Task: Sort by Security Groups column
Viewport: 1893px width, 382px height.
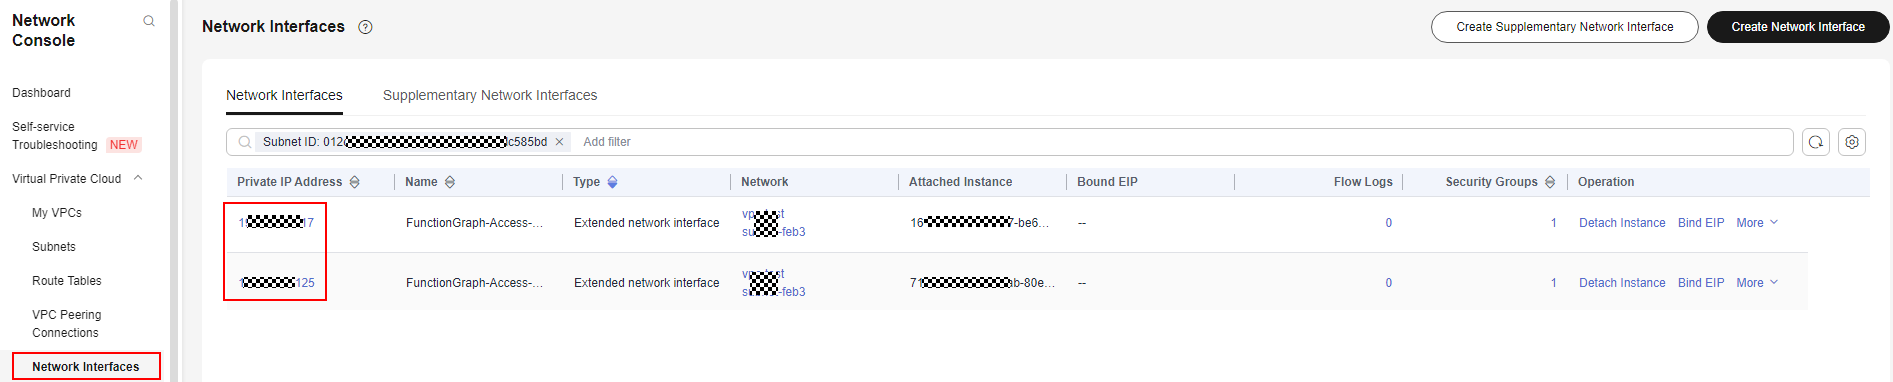Action: (1550, 182)
